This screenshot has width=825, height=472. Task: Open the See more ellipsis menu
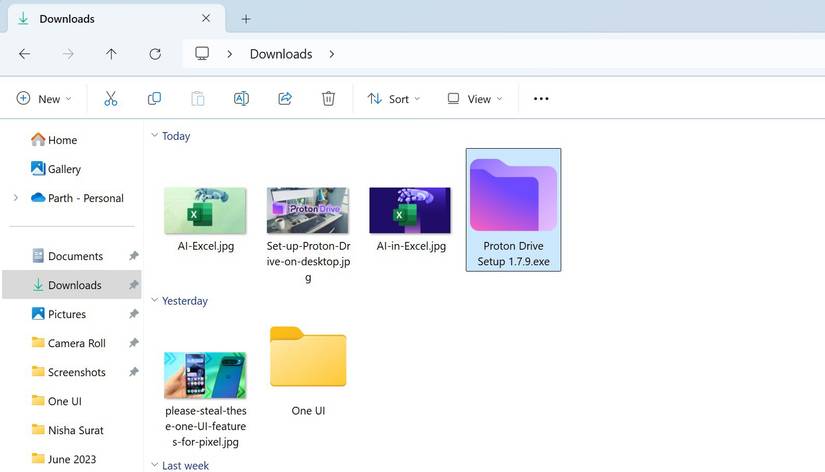point(541,98)
